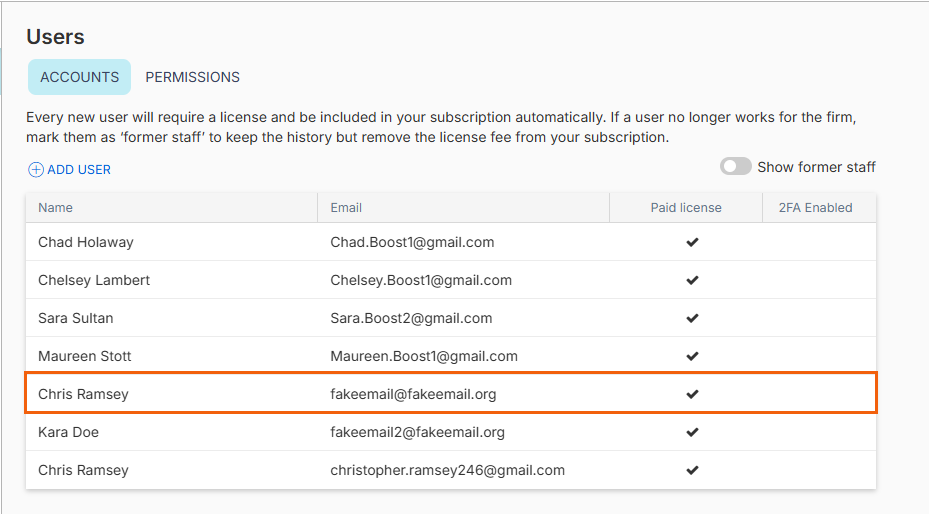Click the plus icon beside Add User

[36, 170]
